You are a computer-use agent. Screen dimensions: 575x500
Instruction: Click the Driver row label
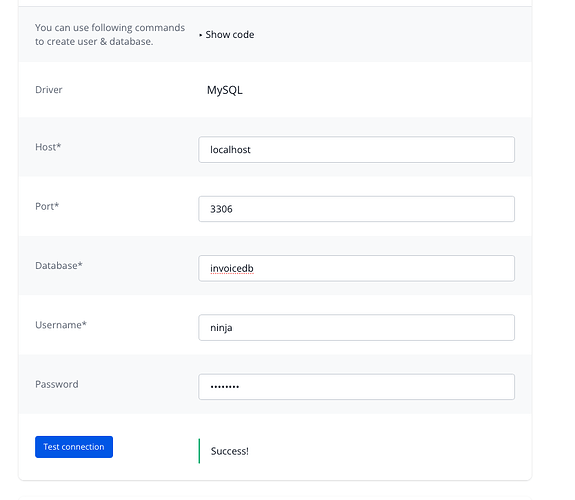coord(49,90)
